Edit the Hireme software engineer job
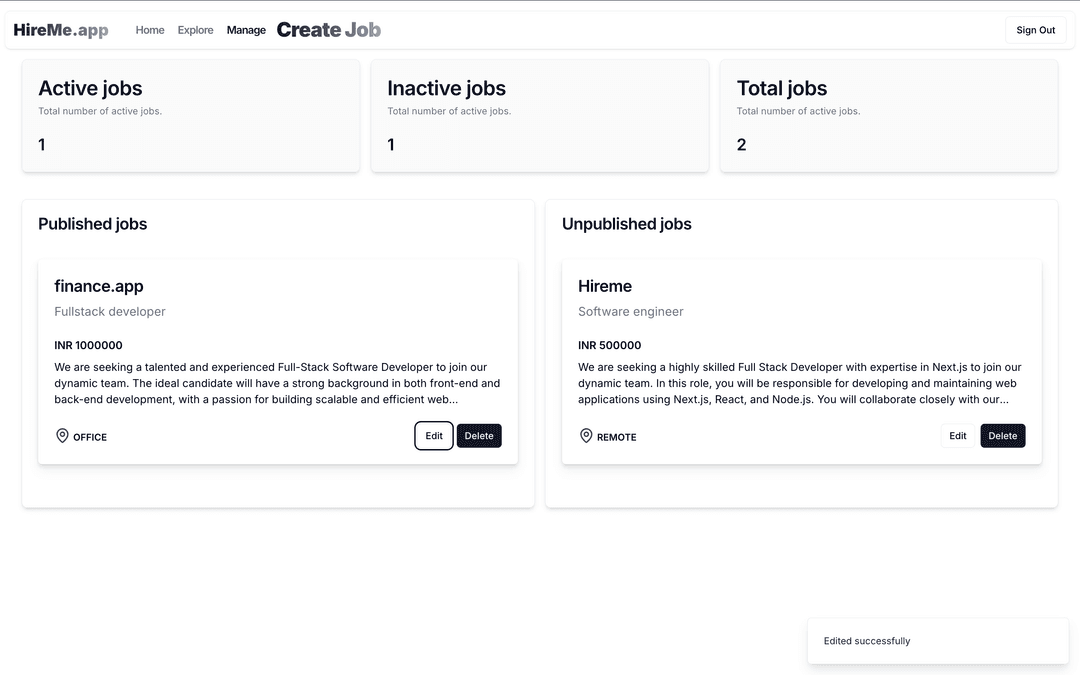Screen dimensions: 1080x675 pos(957,436)
